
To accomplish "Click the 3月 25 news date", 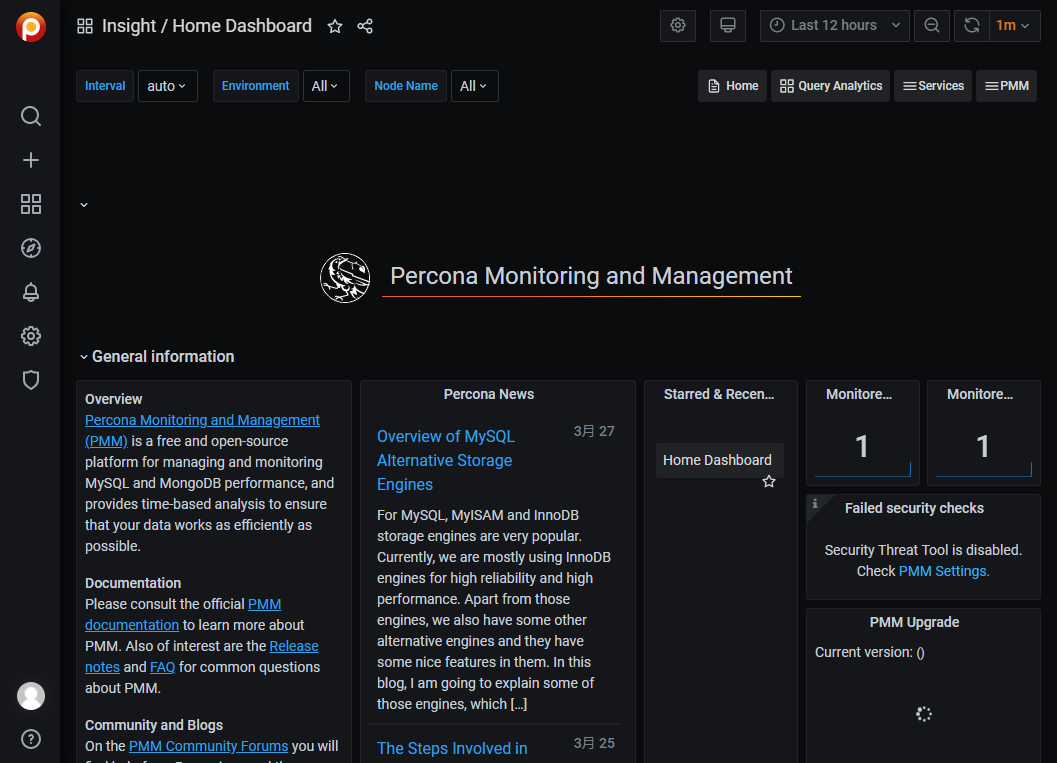I will point(594,743).
